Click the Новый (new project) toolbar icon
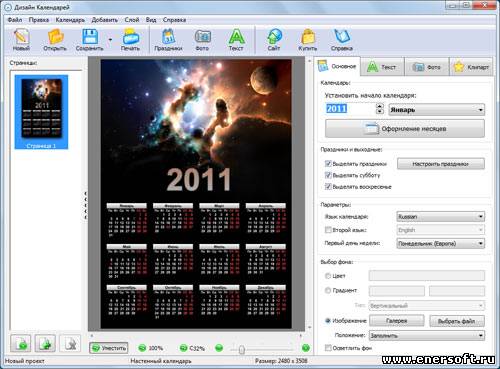The width and height of the screenshot is (500, 369). (21, 37)
